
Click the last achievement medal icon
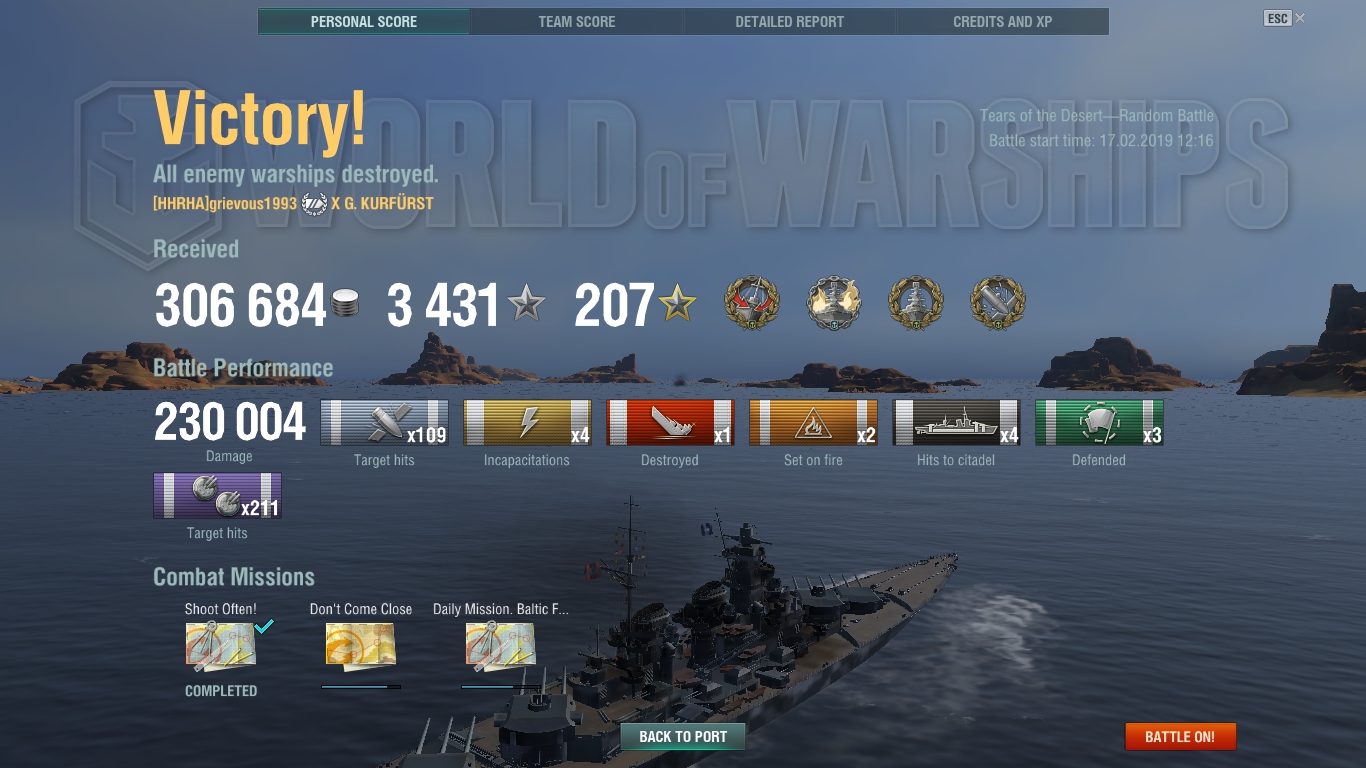pyautogui.click(x=998, y=304)
